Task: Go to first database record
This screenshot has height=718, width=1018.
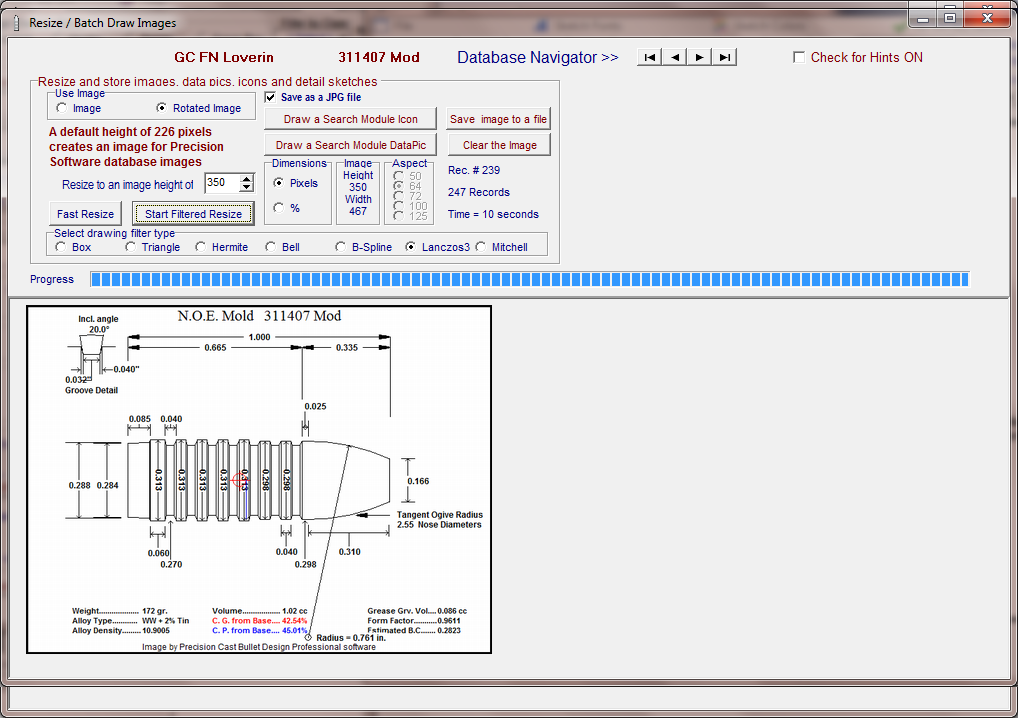Action: 650,57
